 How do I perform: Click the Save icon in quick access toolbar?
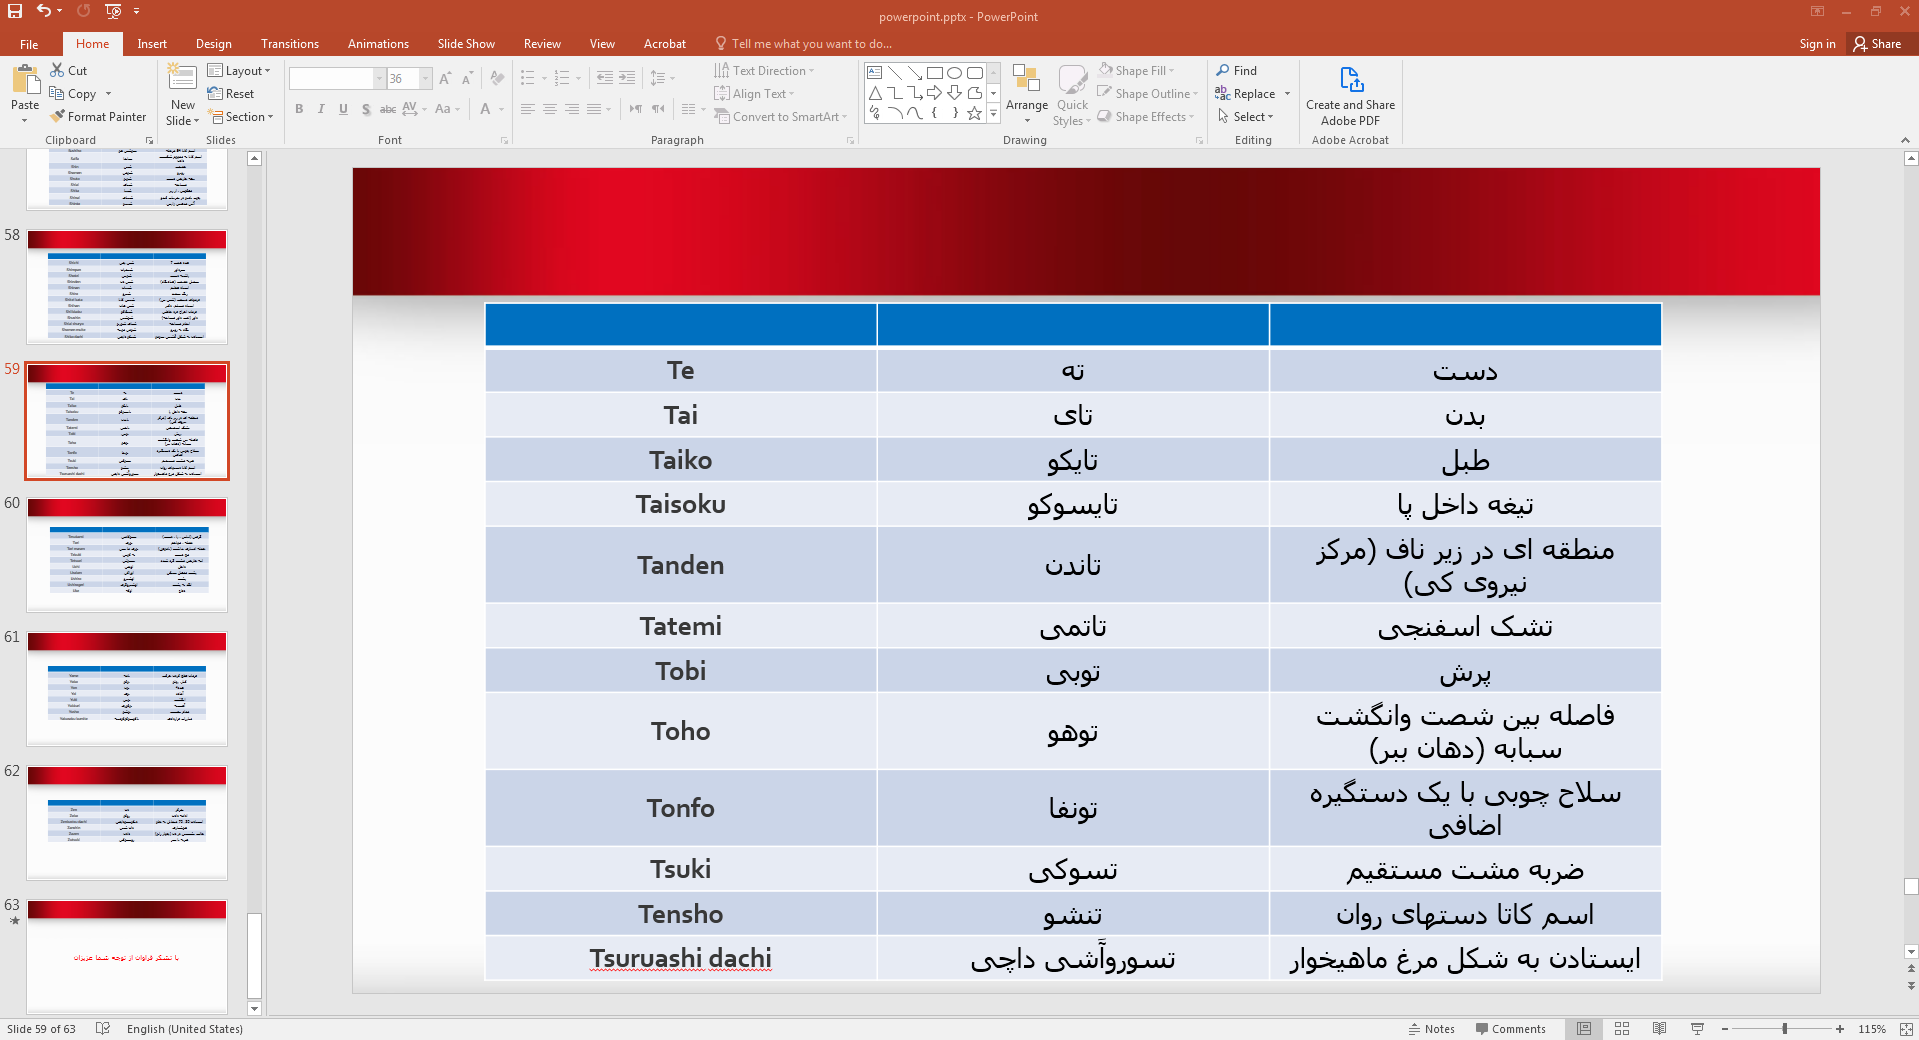point(15,11)
